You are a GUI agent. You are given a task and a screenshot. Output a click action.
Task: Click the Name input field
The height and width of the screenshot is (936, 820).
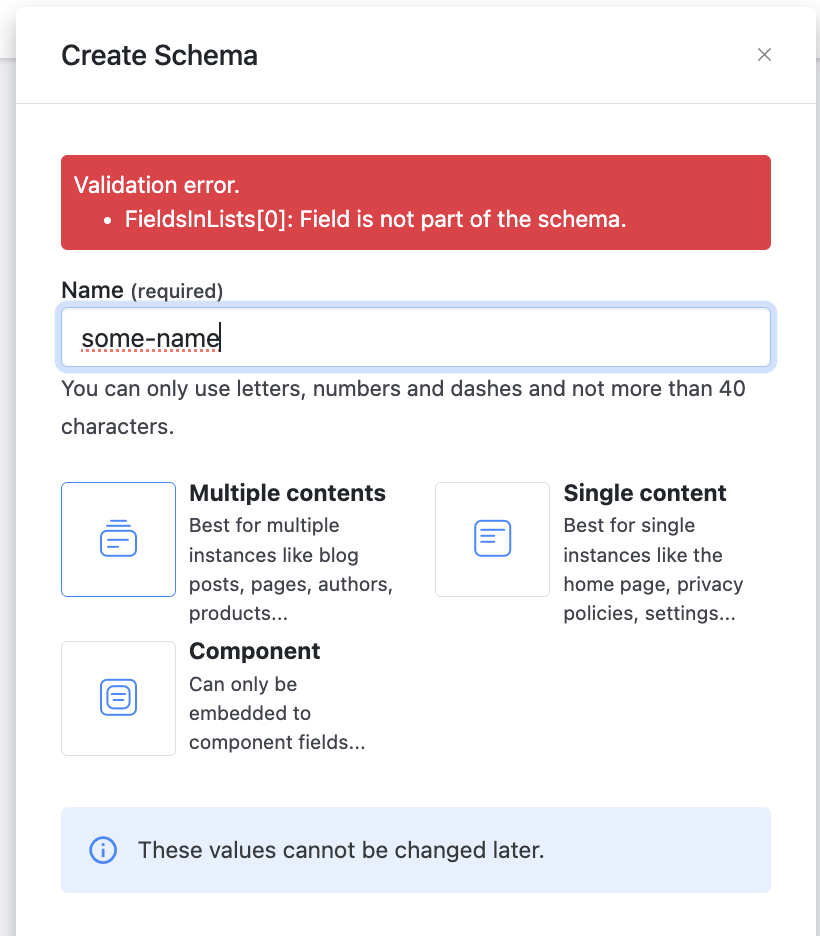(x=415, y=338)
